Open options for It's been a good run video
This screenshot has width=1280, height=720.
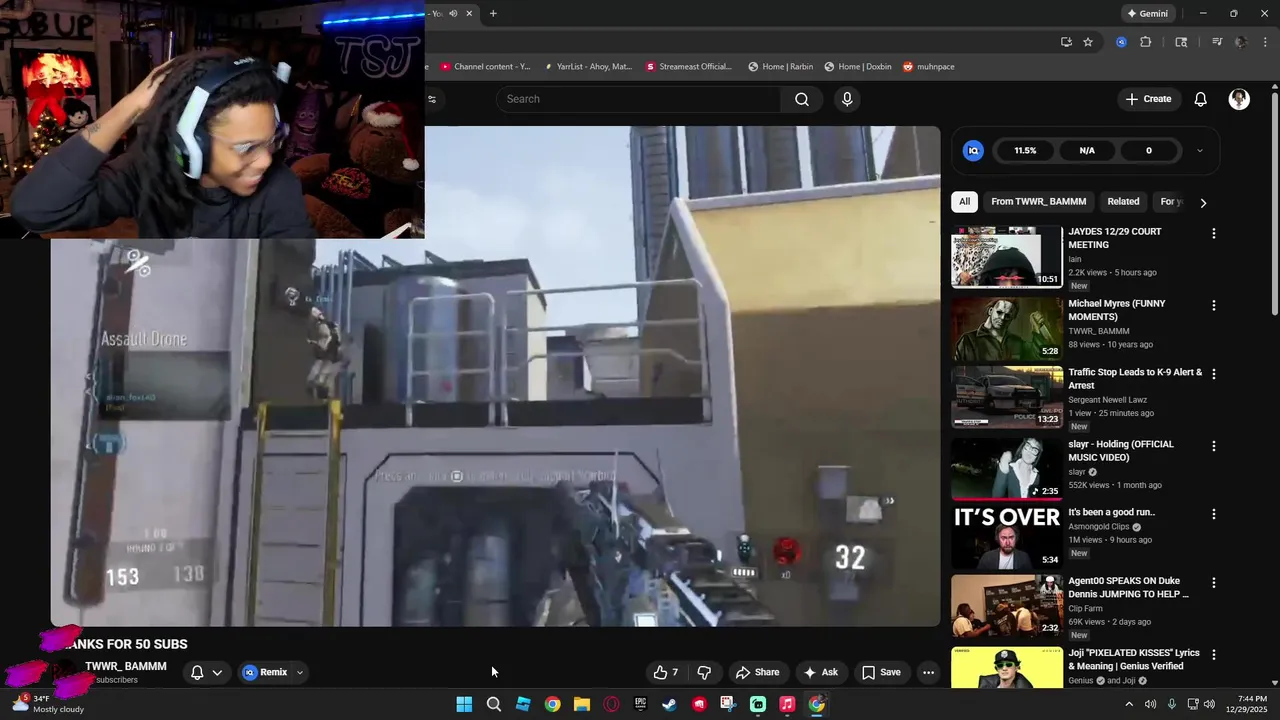1214,514
